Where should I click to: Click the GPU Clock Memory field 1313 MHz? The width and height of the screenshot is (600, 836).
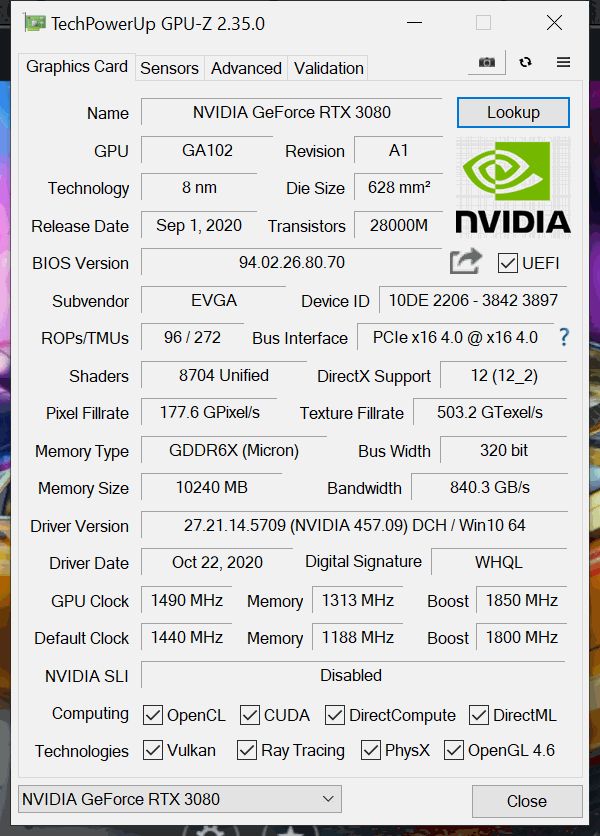358,600
